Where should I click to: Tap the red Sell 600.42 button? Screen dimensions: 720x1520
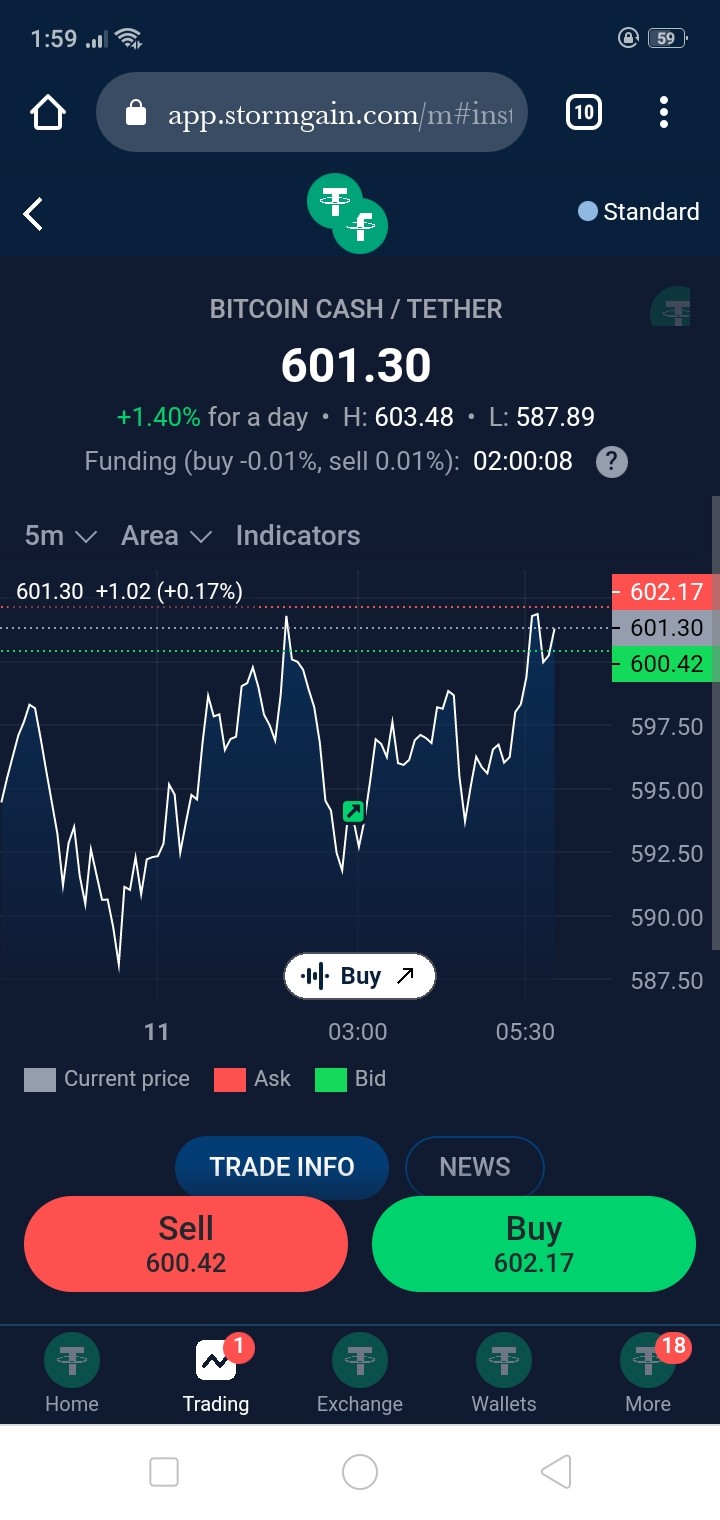pos(186,1244)
